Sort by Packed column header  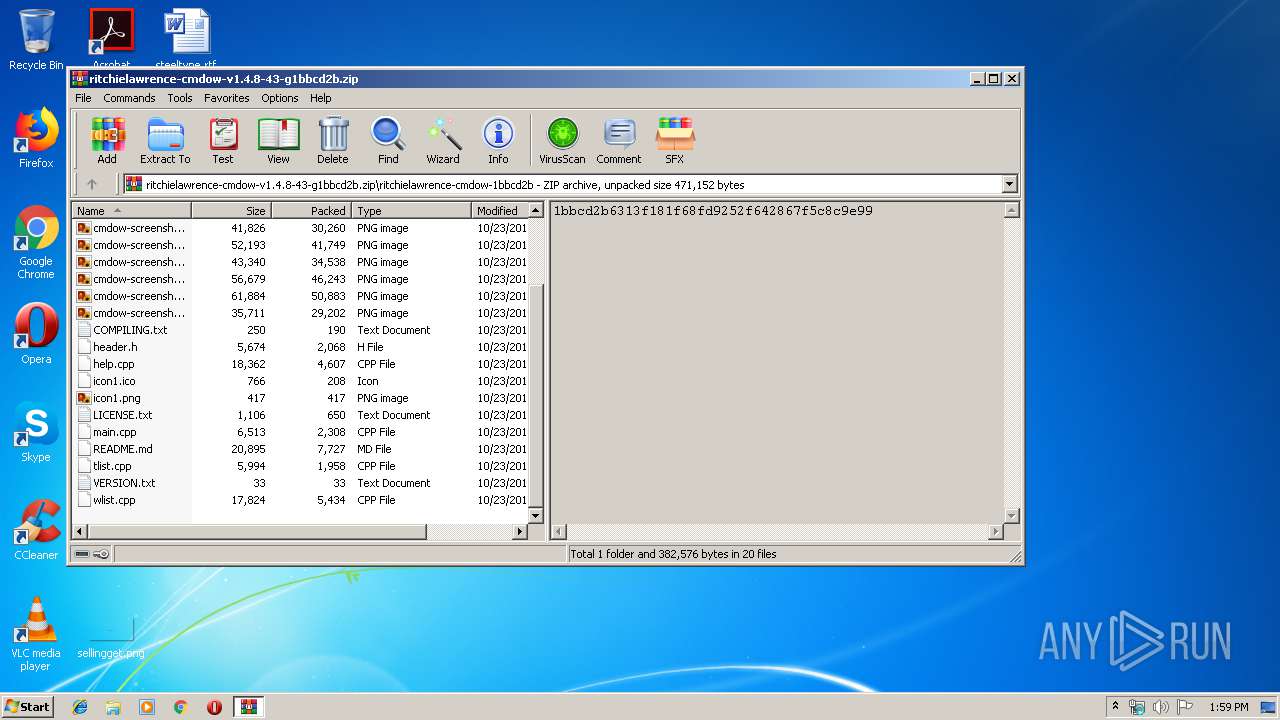point(312,211)
